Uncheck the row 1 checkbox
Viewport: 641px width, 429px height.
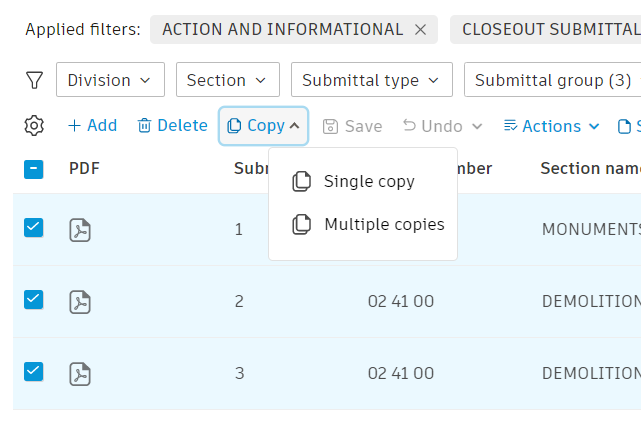coord(33,228)
